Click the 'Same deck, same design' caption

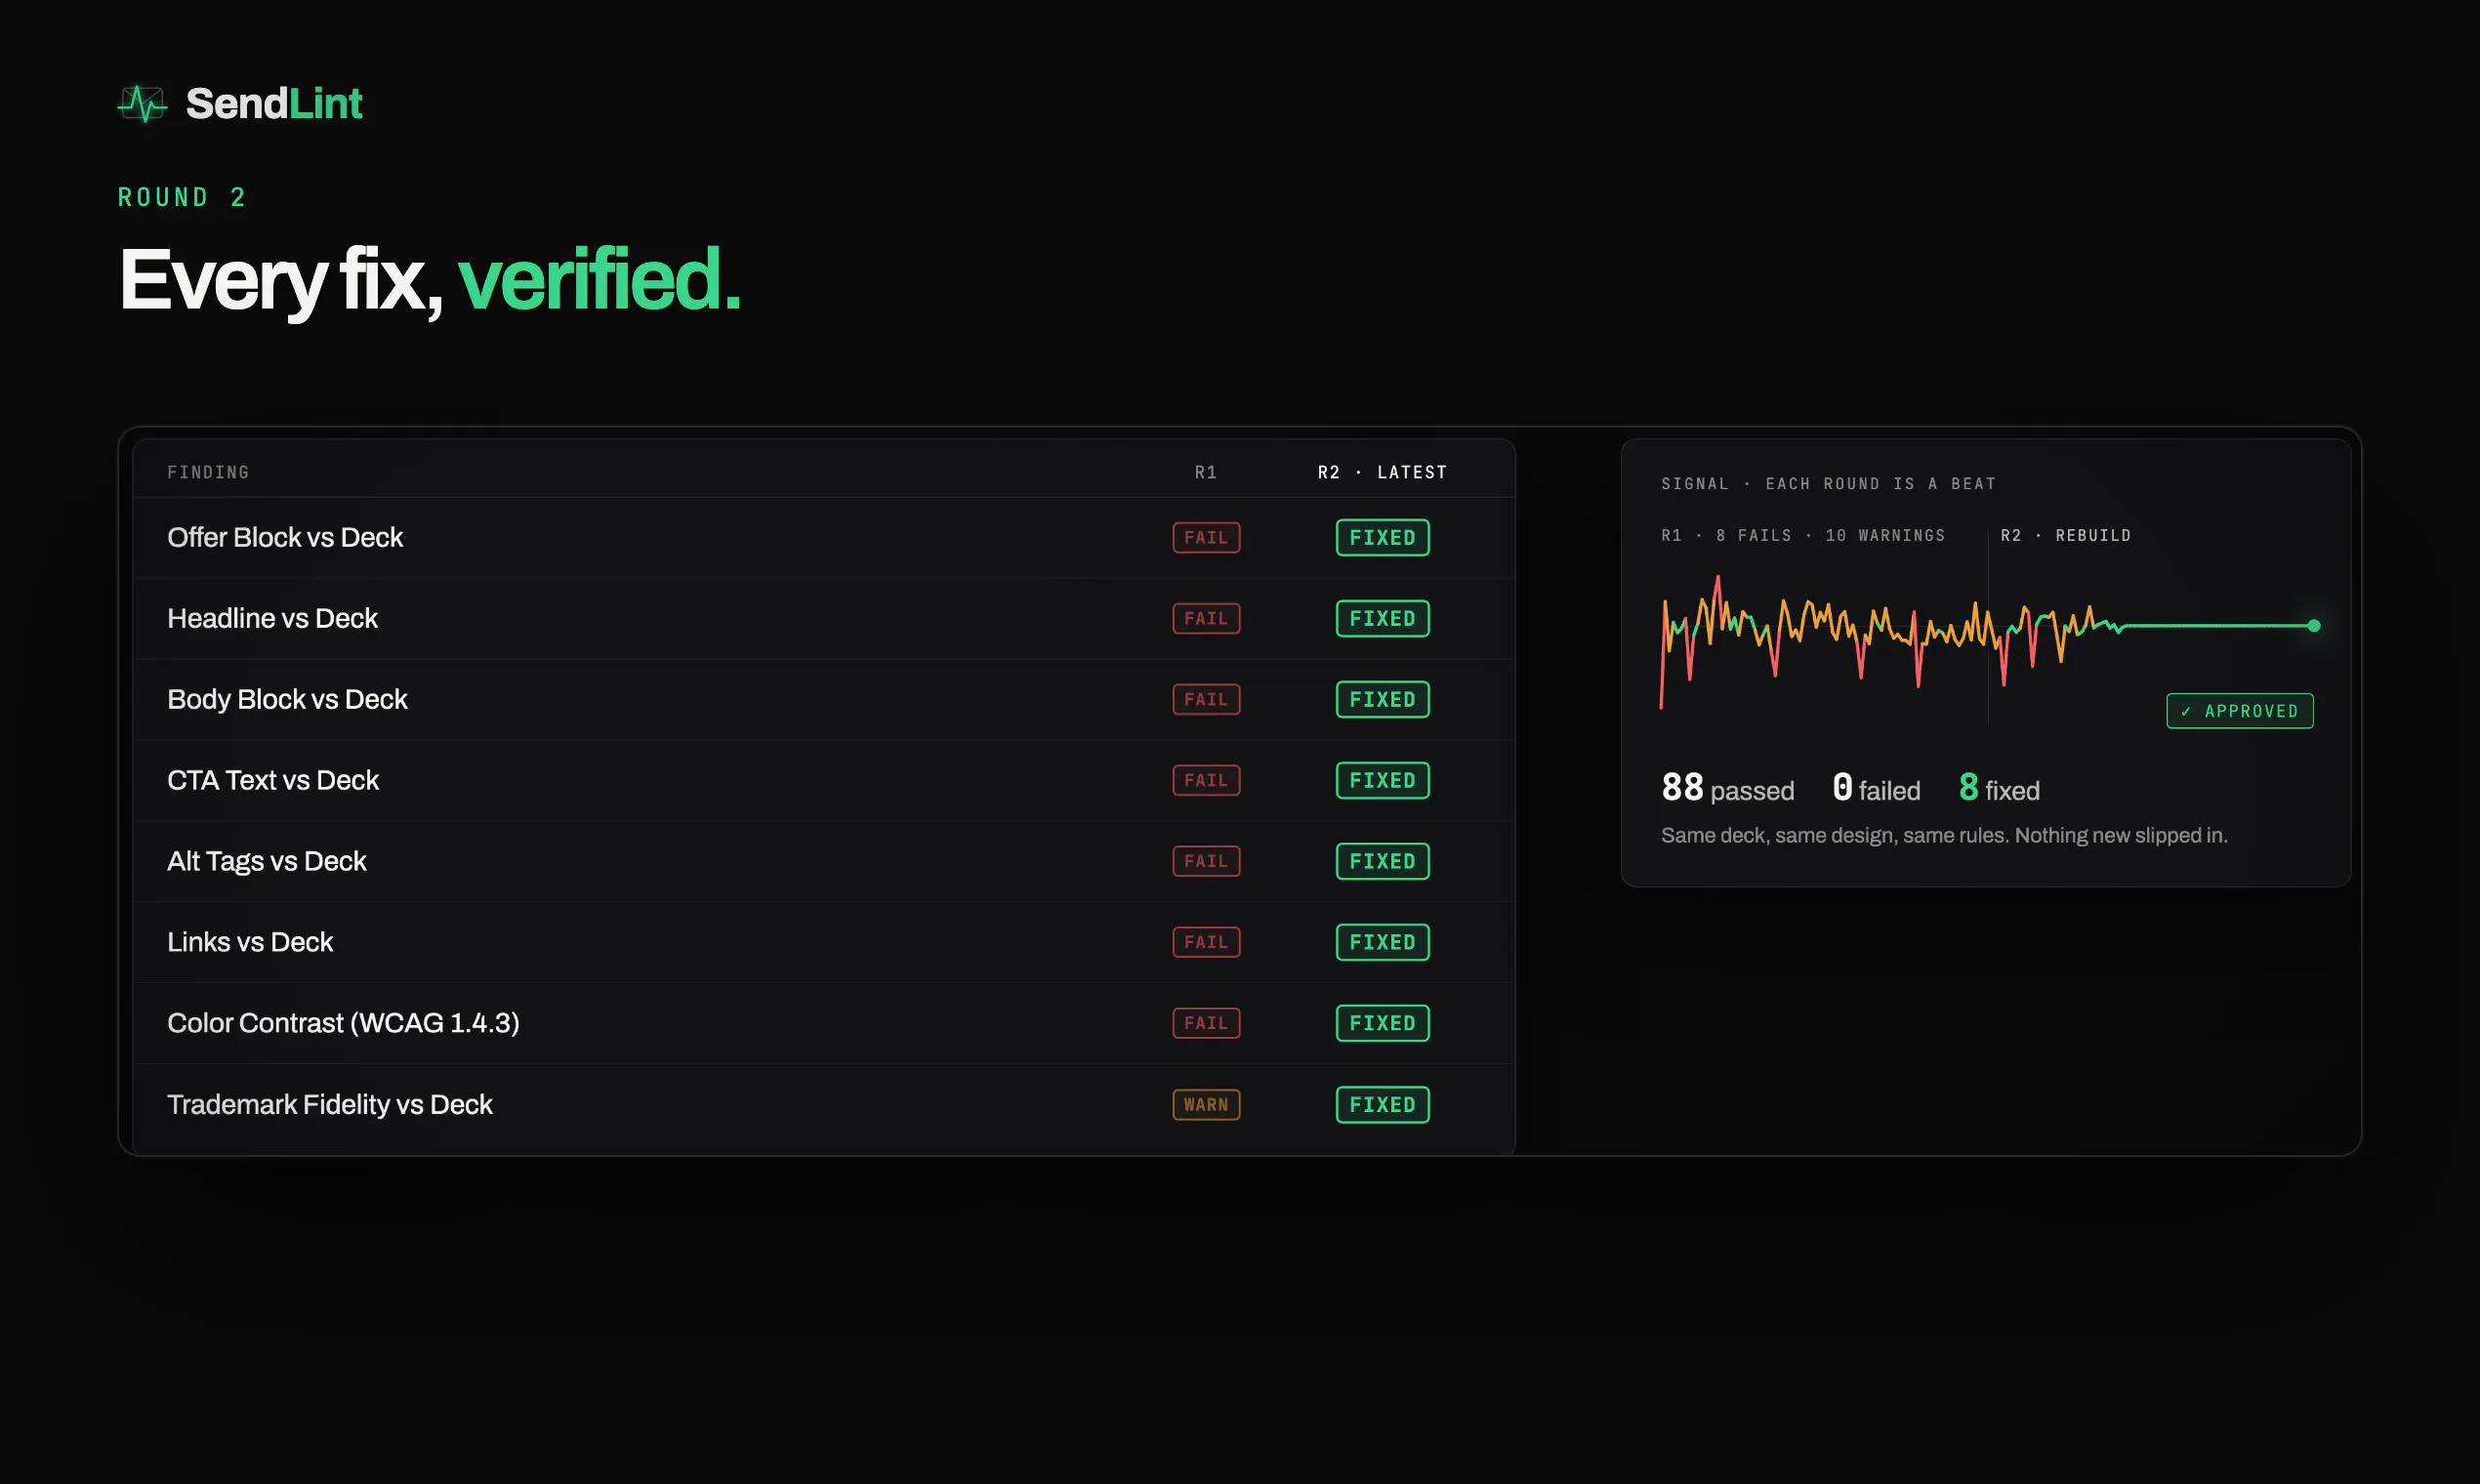(x=1944, y=836)
